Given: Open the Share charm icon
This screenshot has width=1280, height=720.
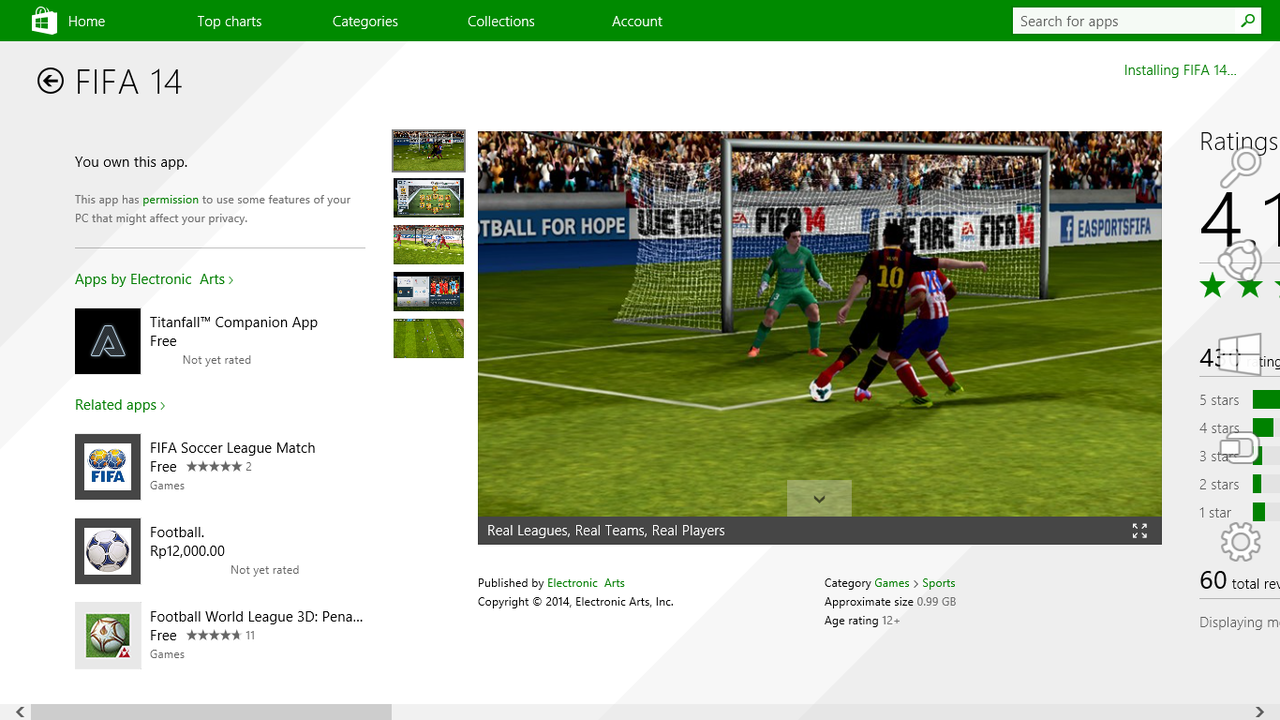Looking at the screenshot, I should [x=1241, y=262].
